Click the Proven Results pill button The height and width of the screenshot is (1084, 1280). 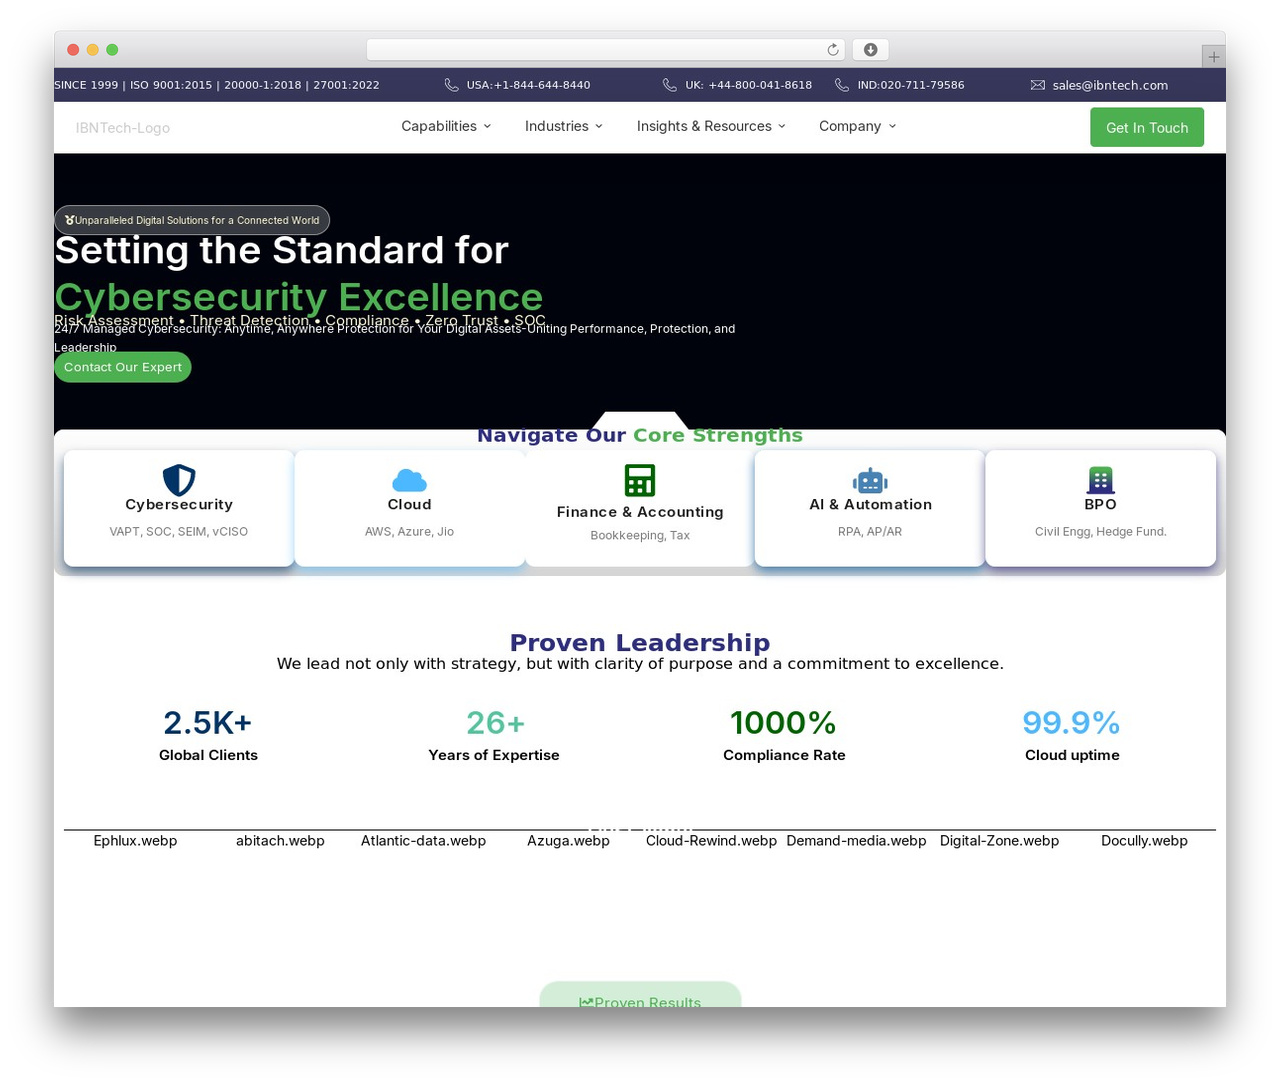tap(640, 995)
